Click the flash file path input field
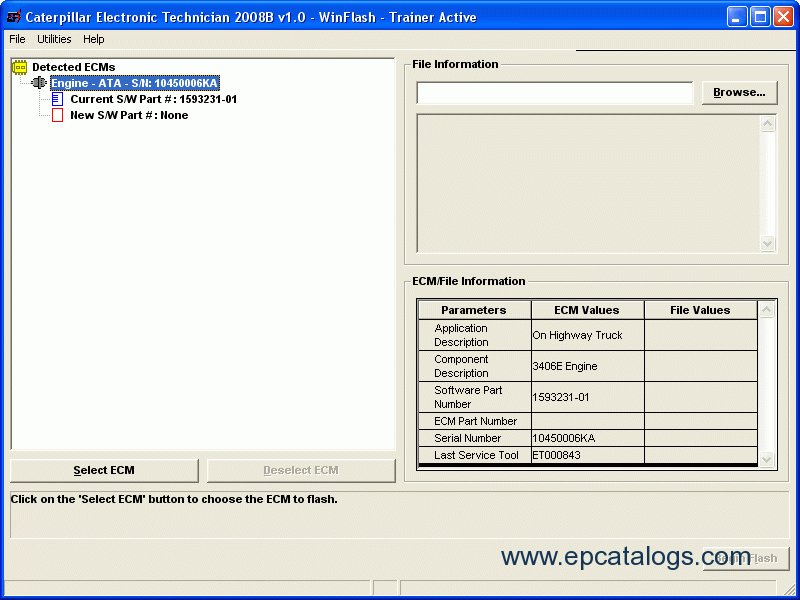 (554, 93)
